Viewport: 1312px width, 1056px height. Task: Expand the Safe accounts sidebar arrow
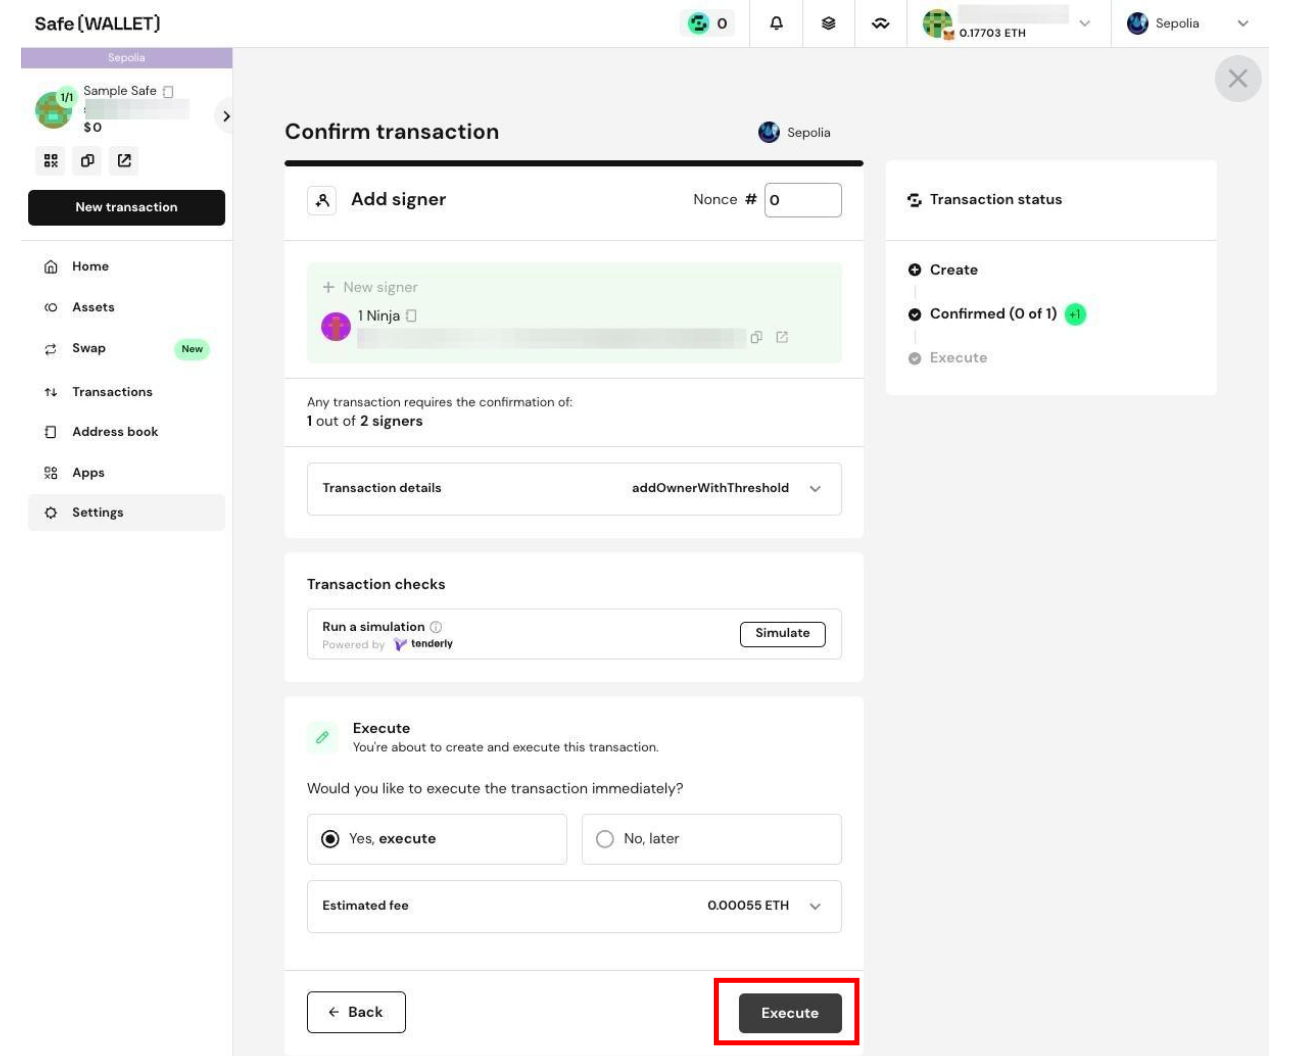point(226,116)
